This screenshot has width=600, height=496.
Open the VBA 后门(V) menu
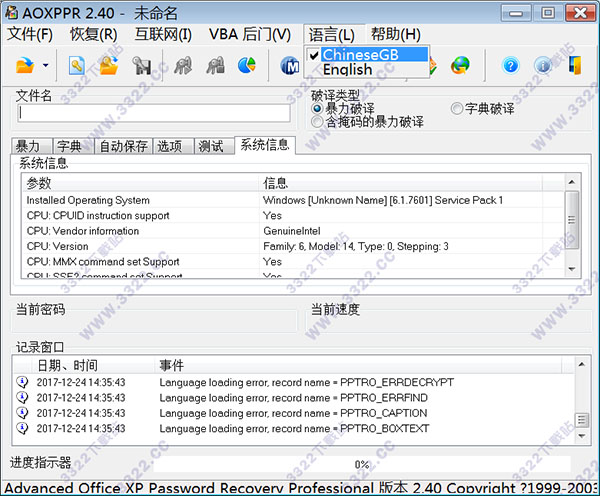click(250, 34)
